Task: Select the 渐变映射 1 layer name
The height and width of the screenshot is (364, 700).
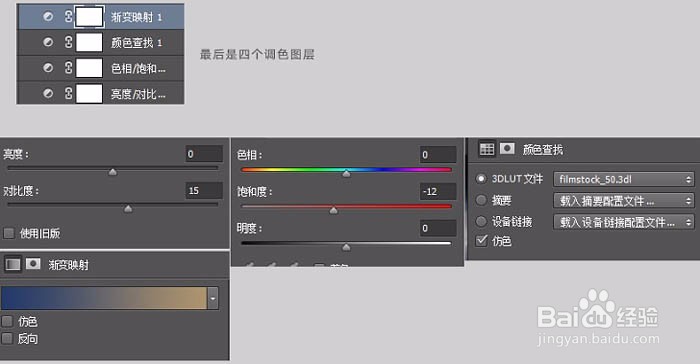Action: pos(136,17)
